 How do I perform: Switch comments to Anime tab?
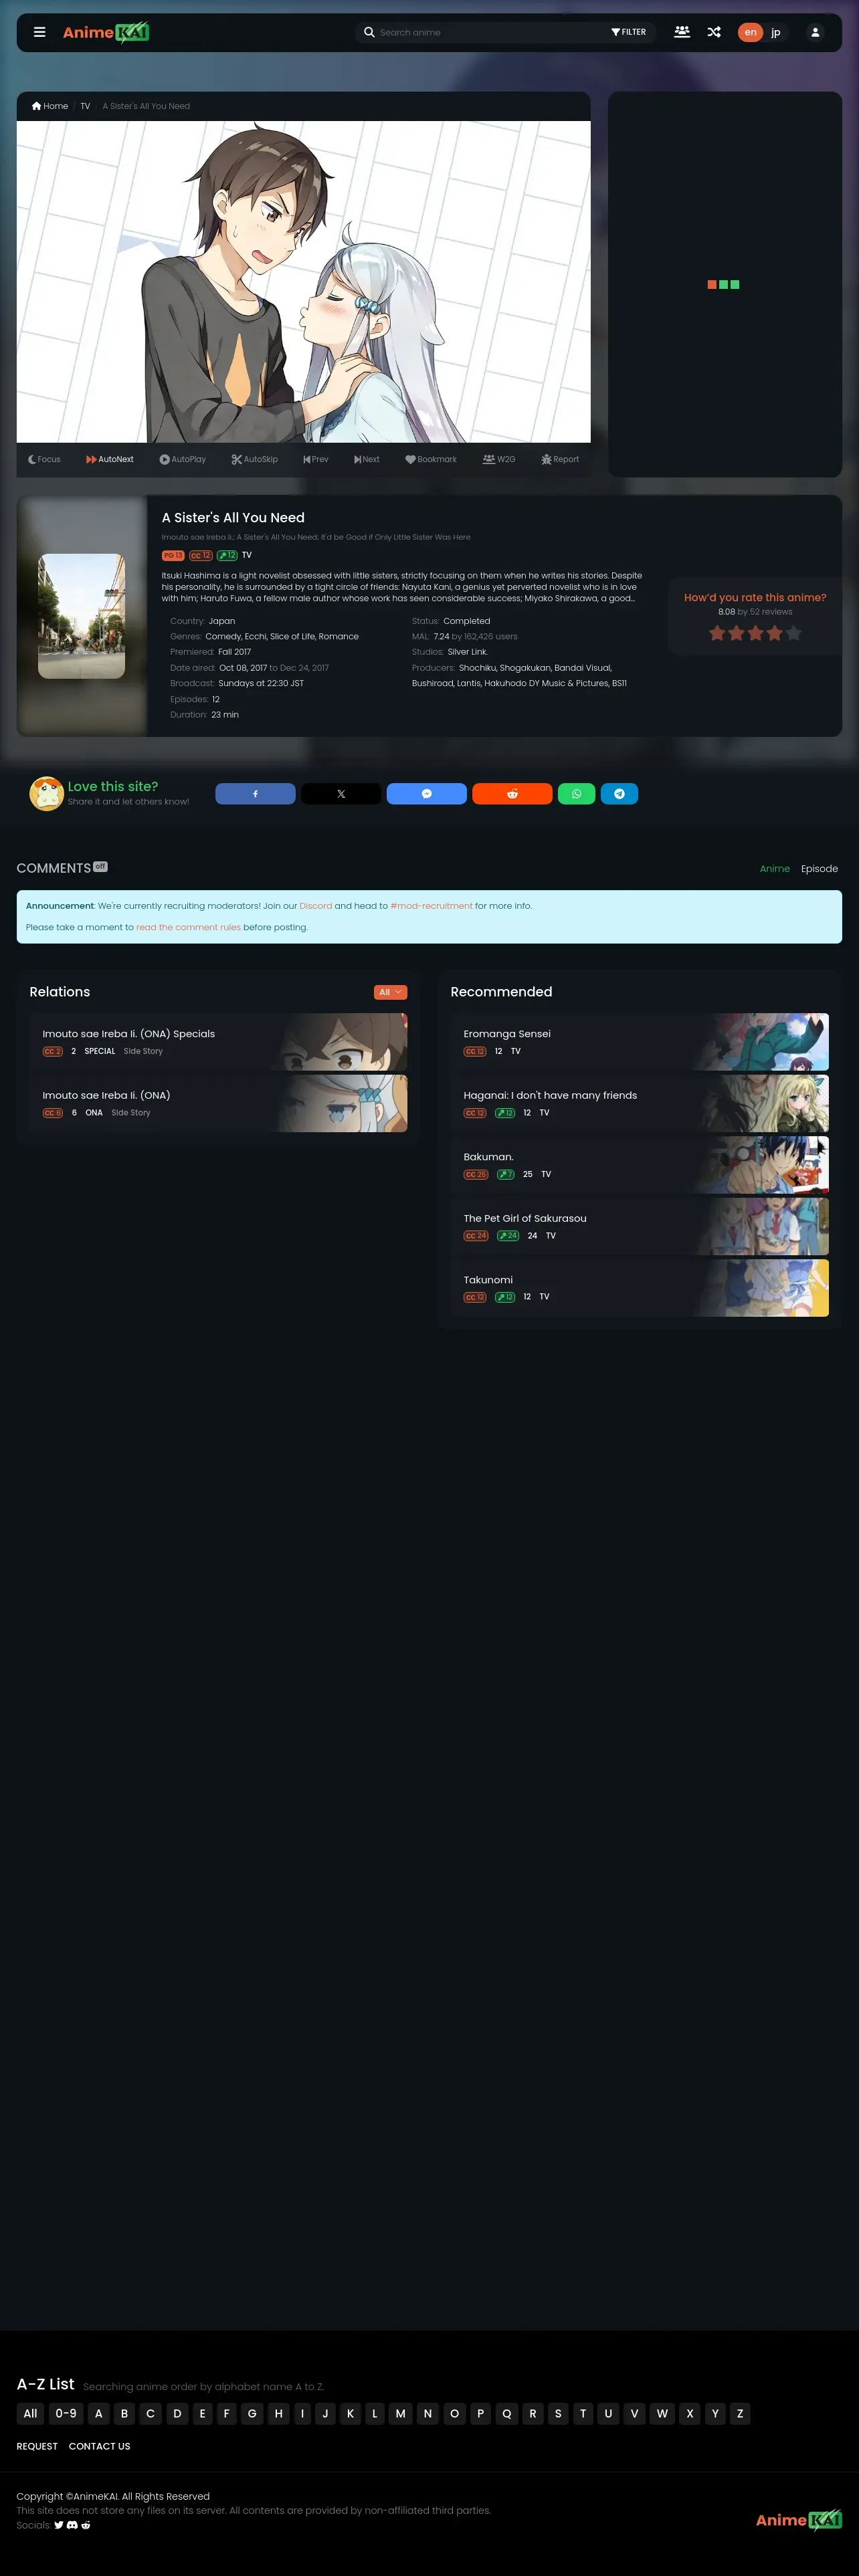[x=775, y=868]
